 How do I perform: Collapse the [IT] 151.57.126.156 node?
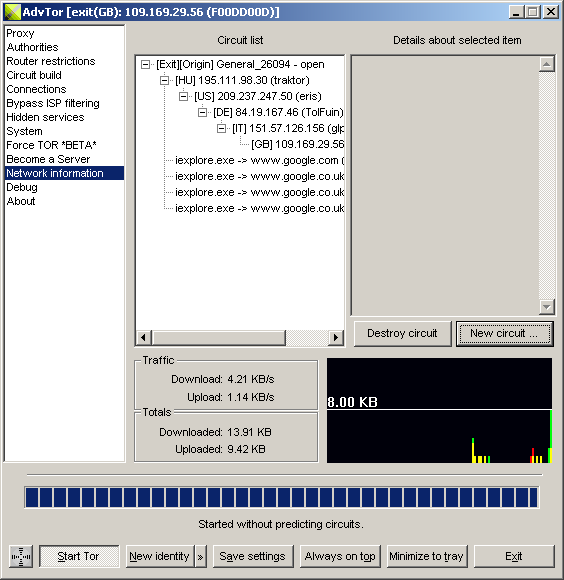click(221, 128)
